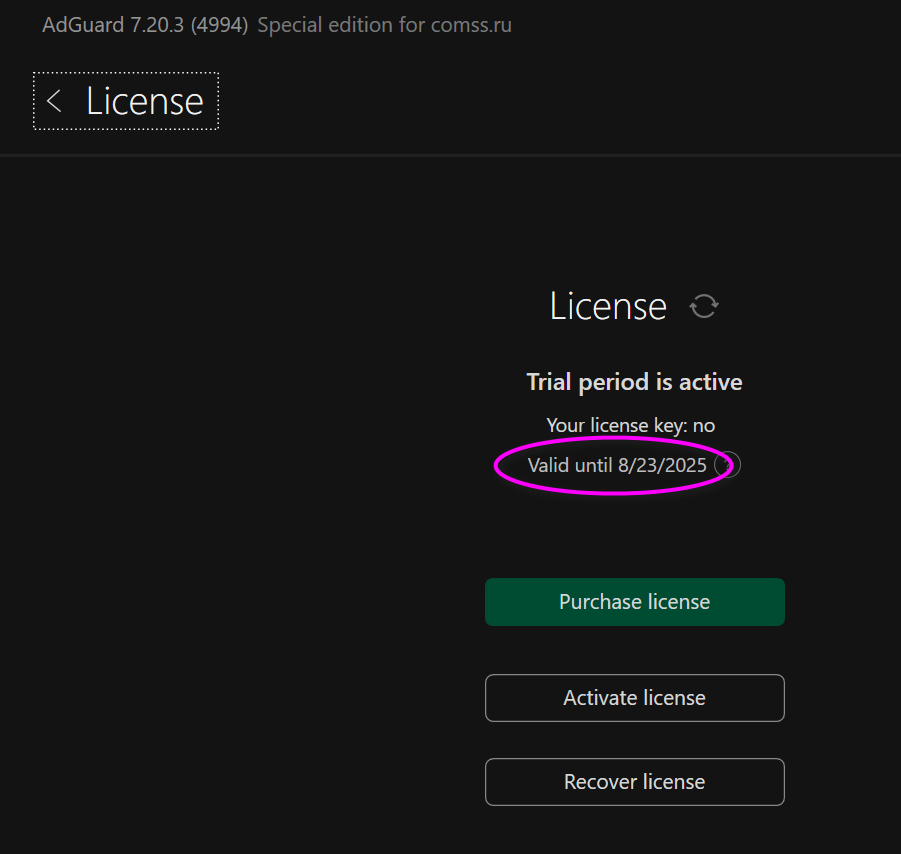The height and width of the screenshot is (854, 901).
Task: Click the large License section heading
Action: pyautogui.click(x=608, y=306)
